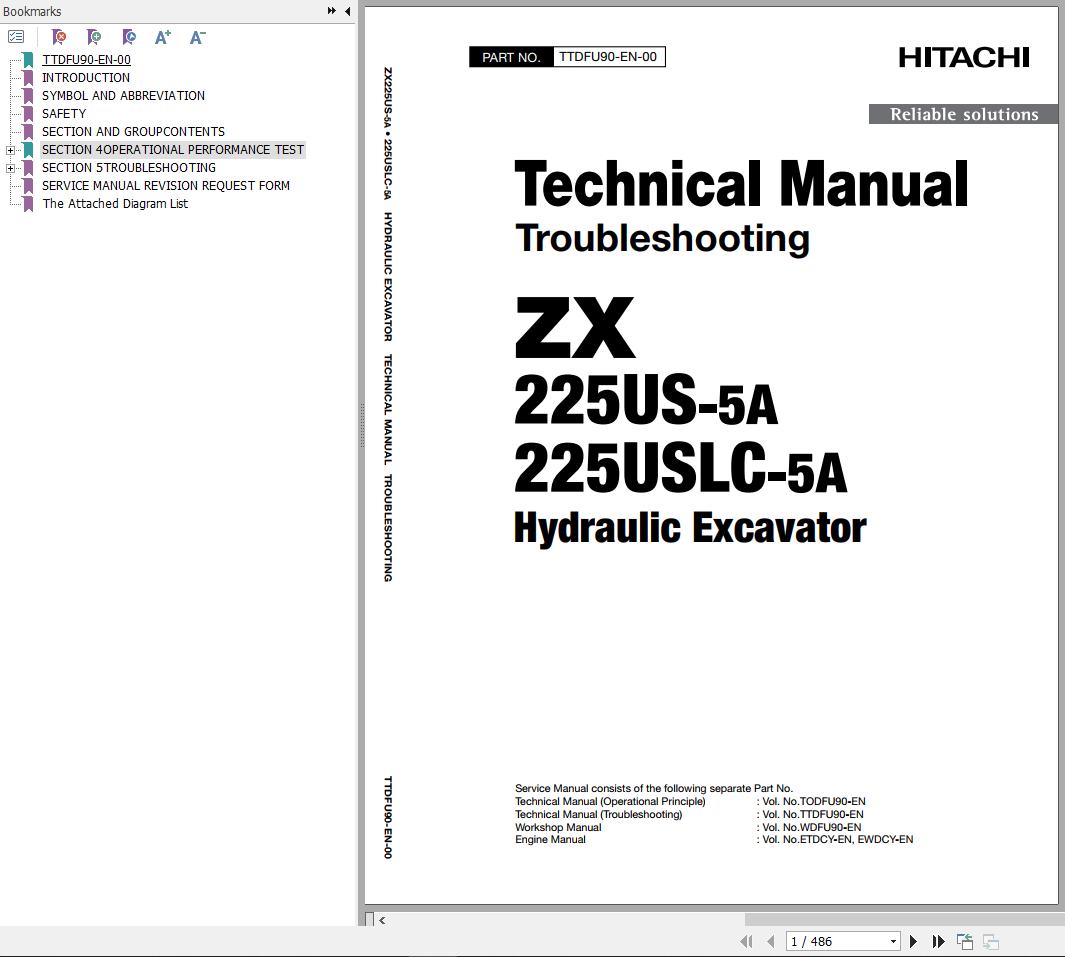Open The Attached Diagram List bookmark
This screenshot has height=957, width=1065.
[115, 204]
